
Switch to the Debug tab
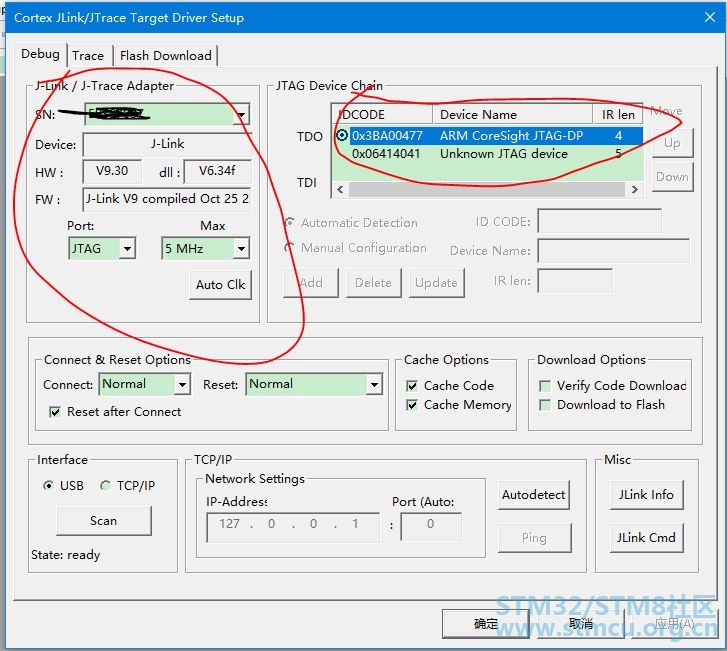click(40, 54)
